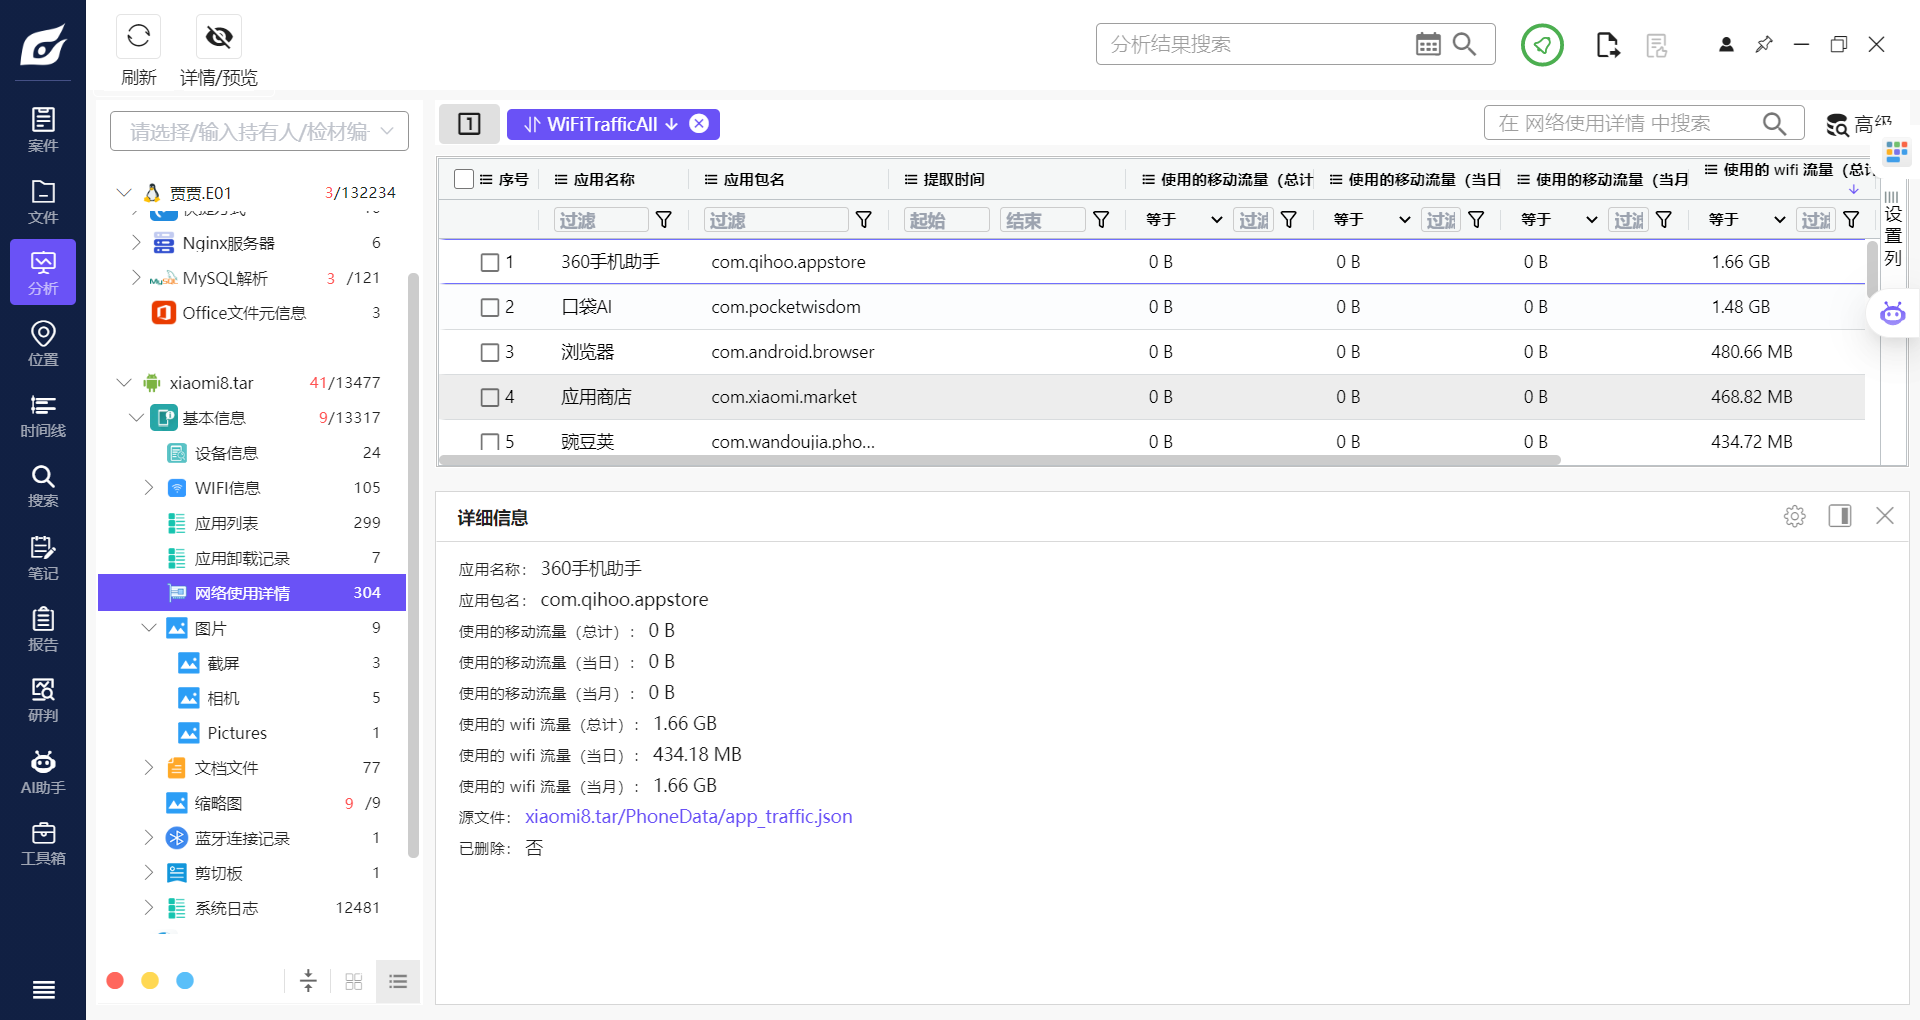Click the green circular shield icon
Screen dimensions: 1920x1020
tap(1542, 44)
